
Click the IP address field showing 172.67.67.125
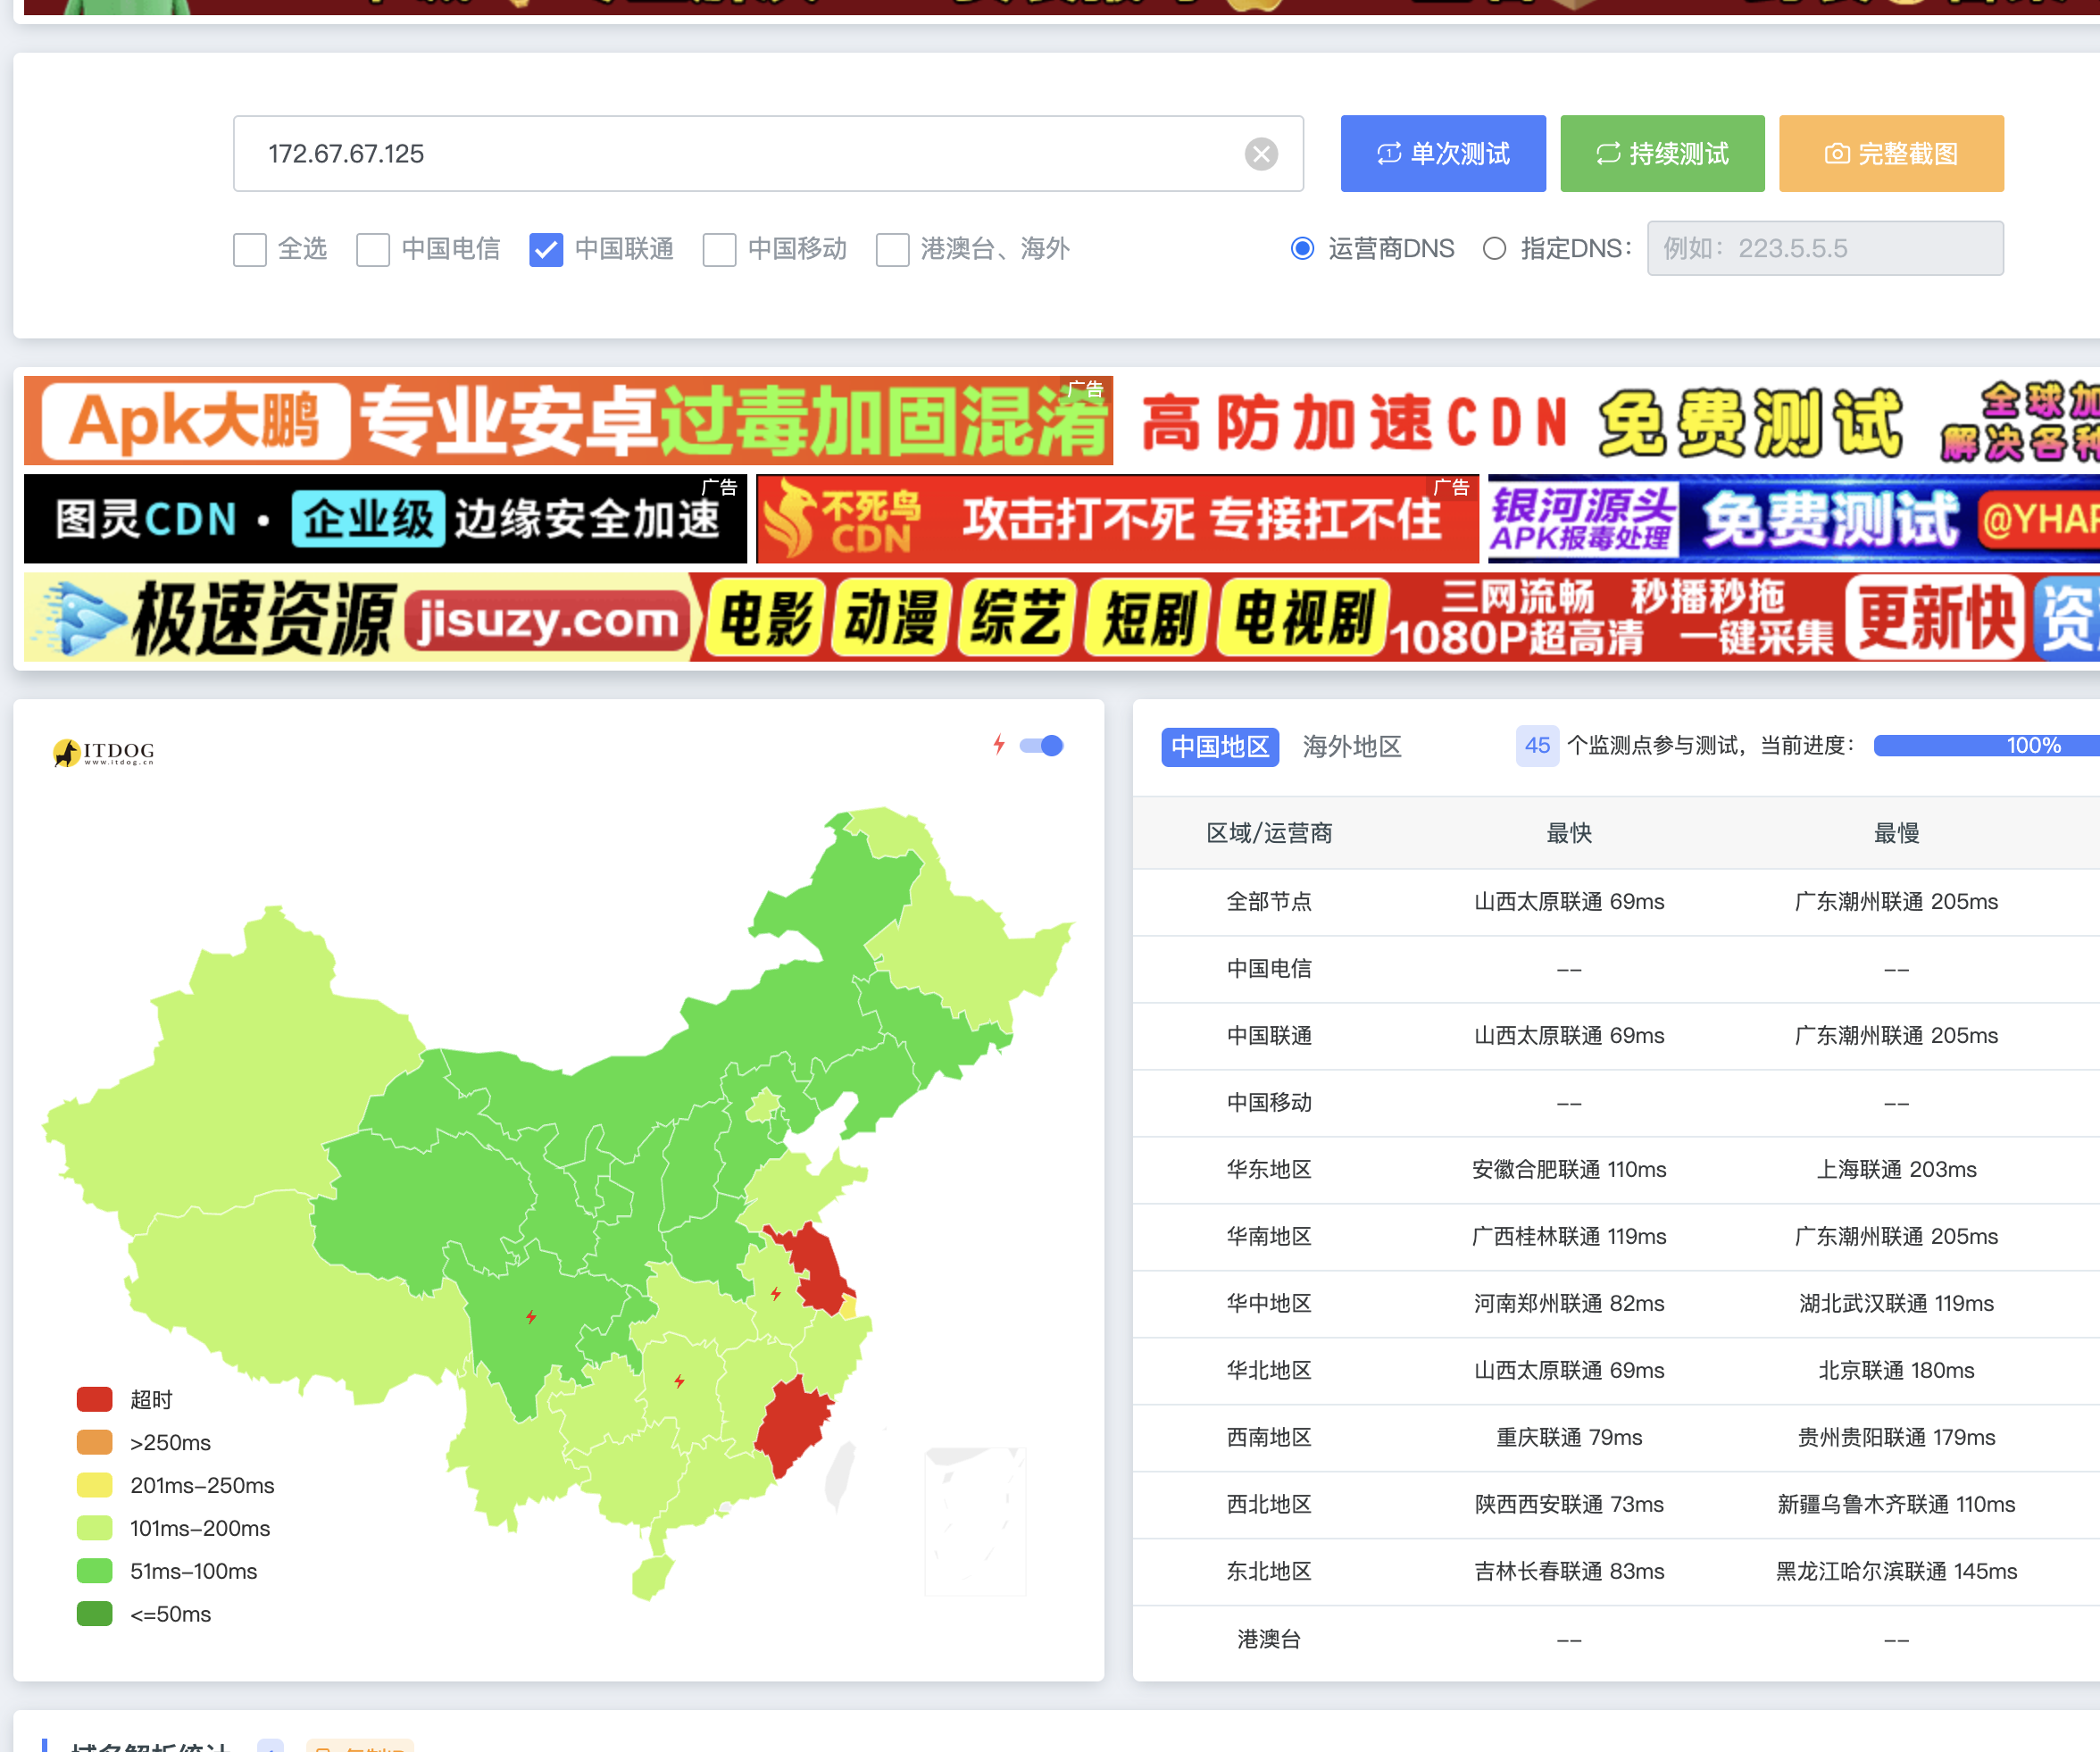tap(768, 154)
